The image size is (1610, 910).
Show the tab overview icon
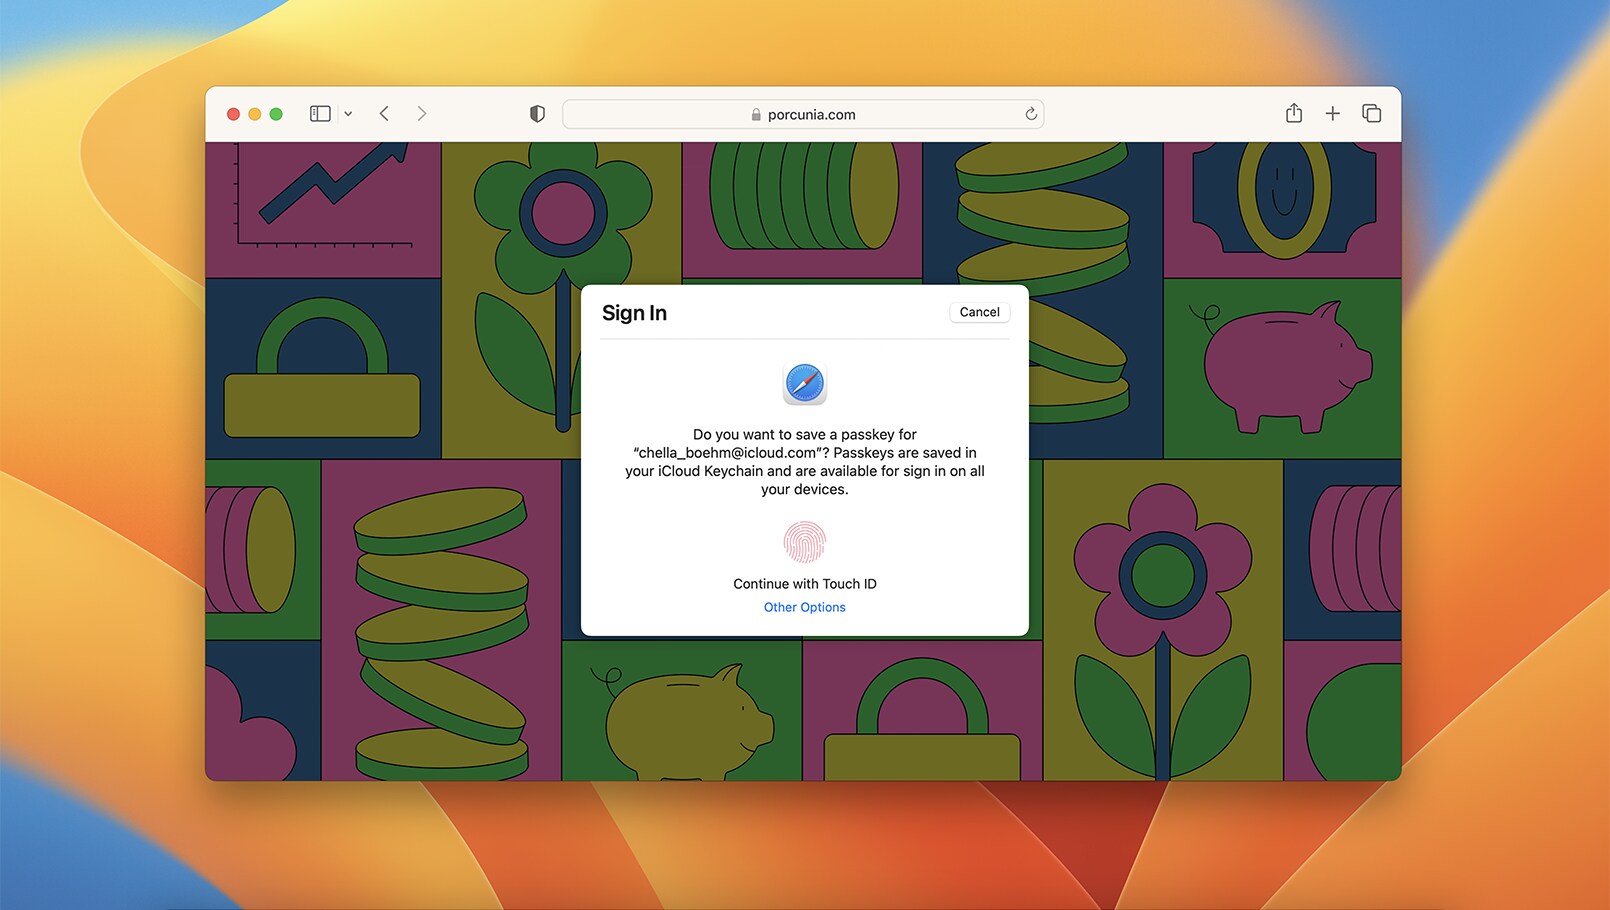click(1372, 114)
